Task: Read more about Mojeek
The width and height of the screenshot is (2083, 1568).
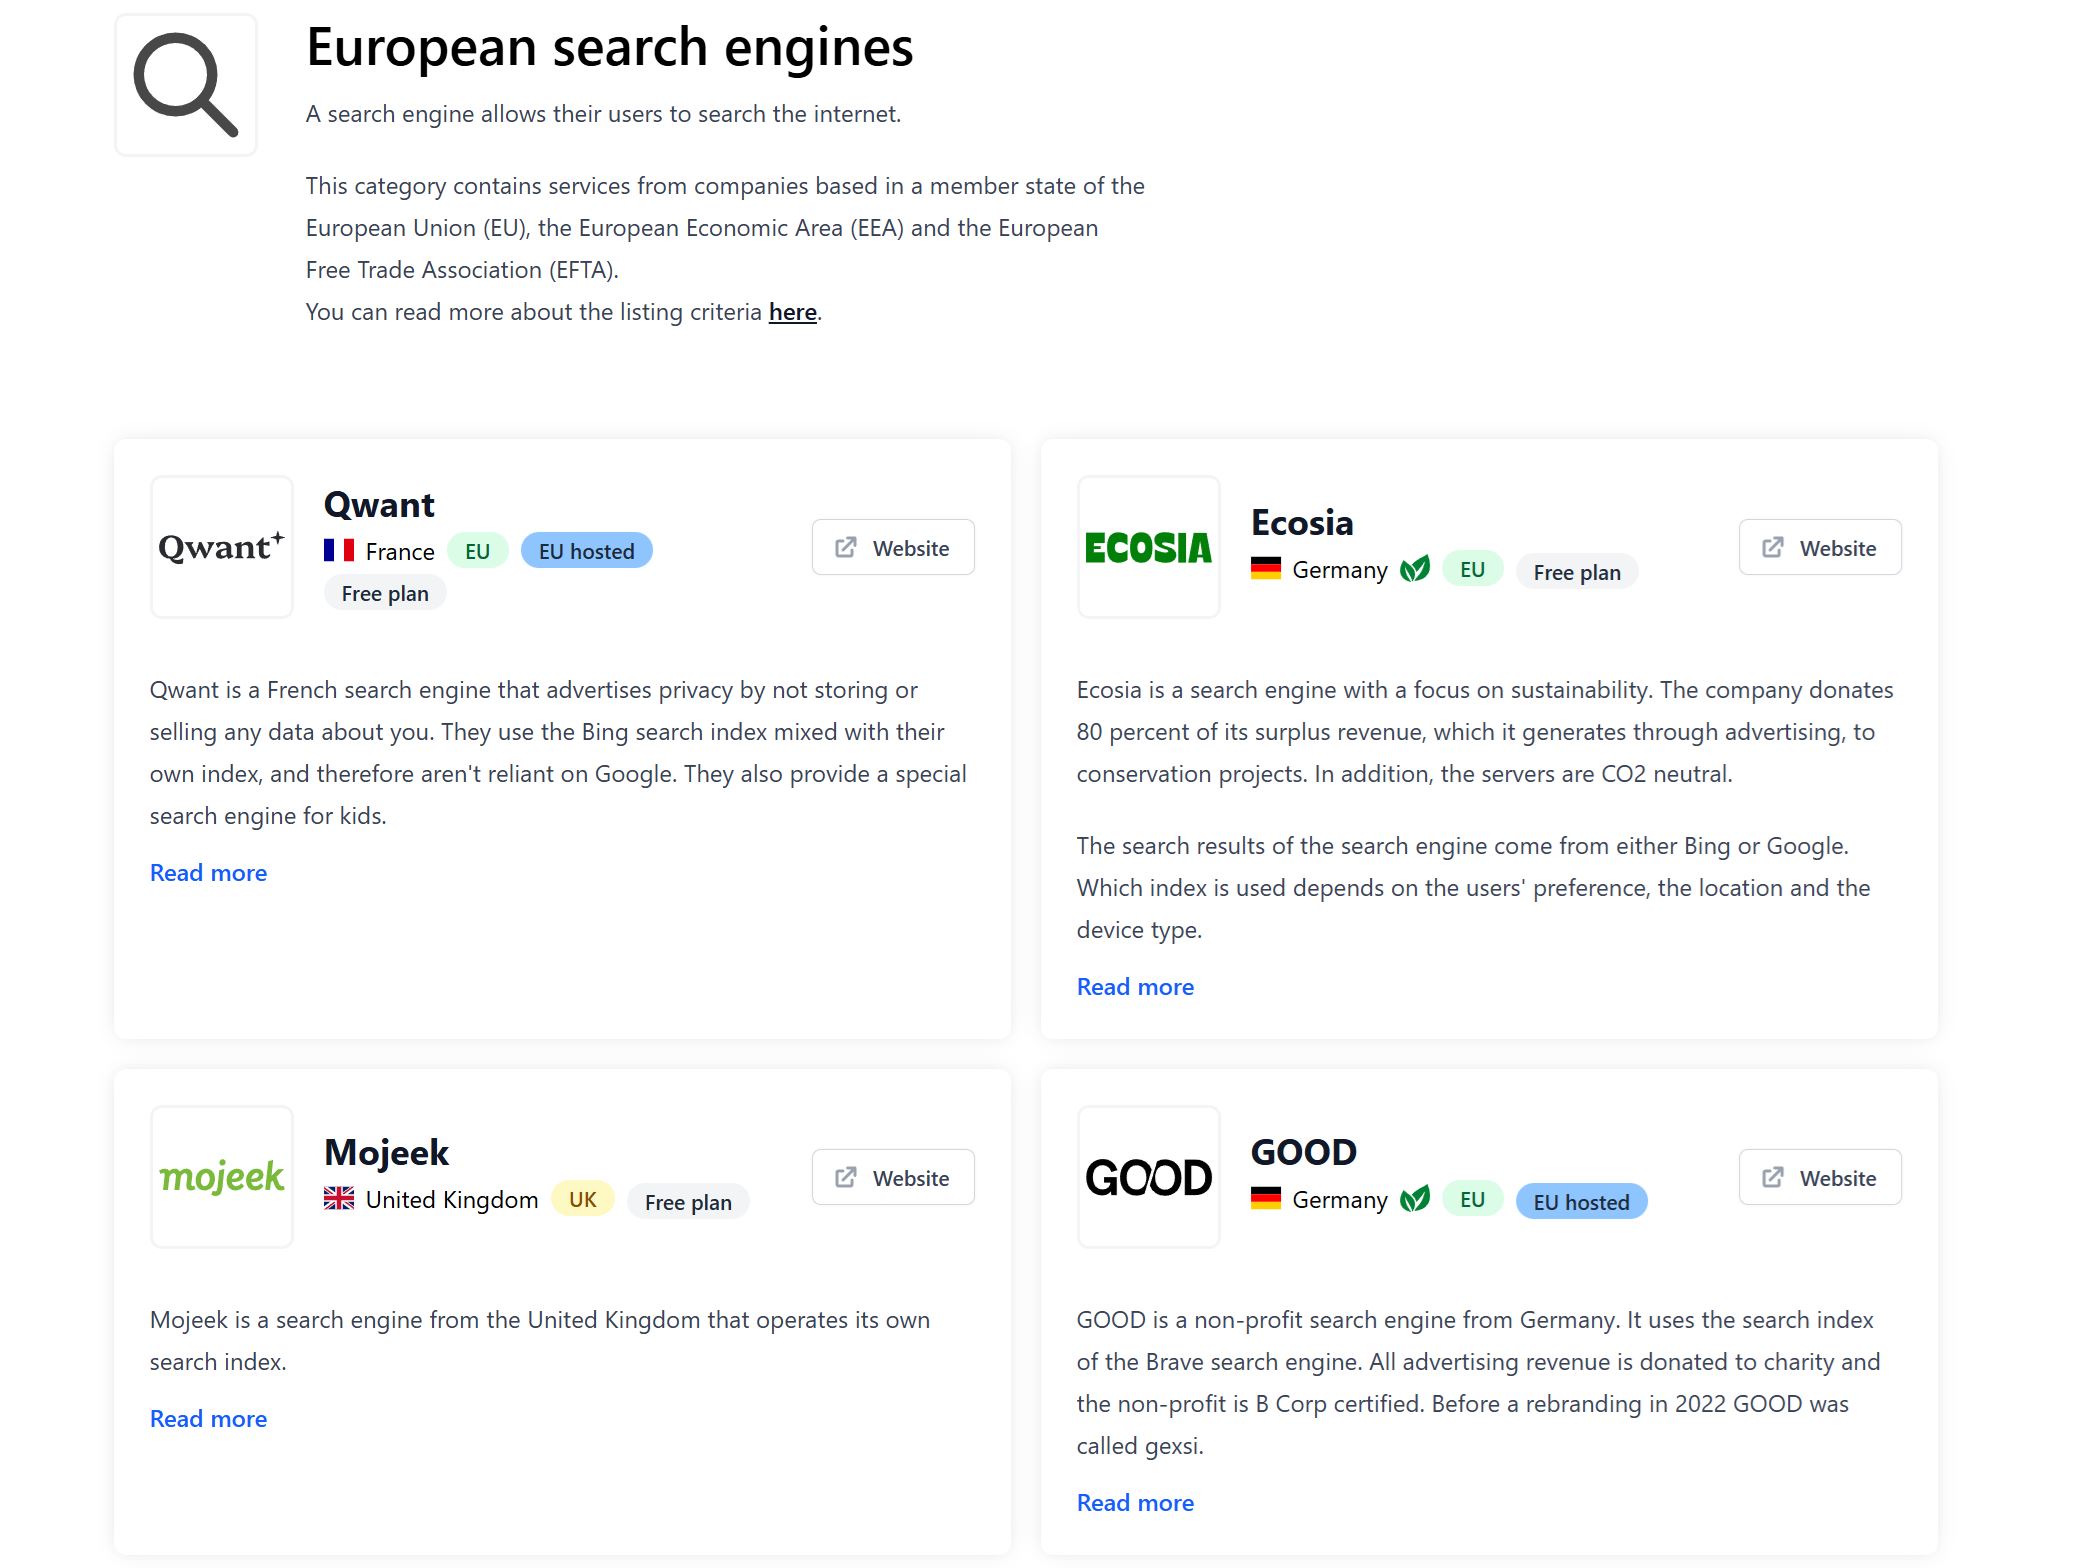Action: (208, 1418)
